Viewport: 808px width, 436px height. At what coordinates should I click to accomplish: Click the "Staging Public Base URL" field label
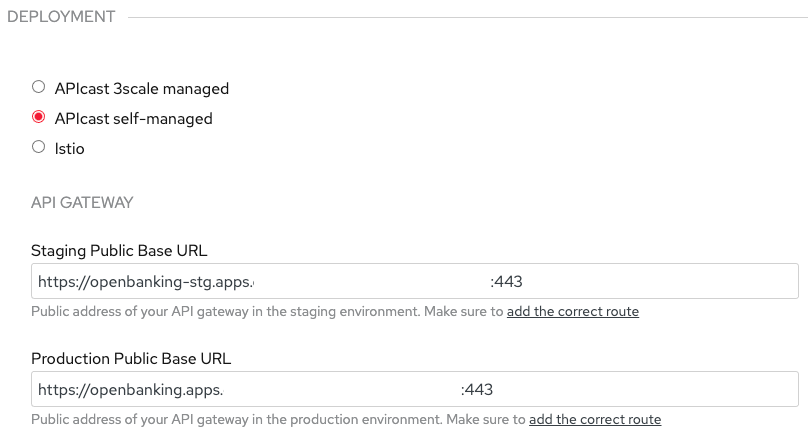click(x=119, y=250)
